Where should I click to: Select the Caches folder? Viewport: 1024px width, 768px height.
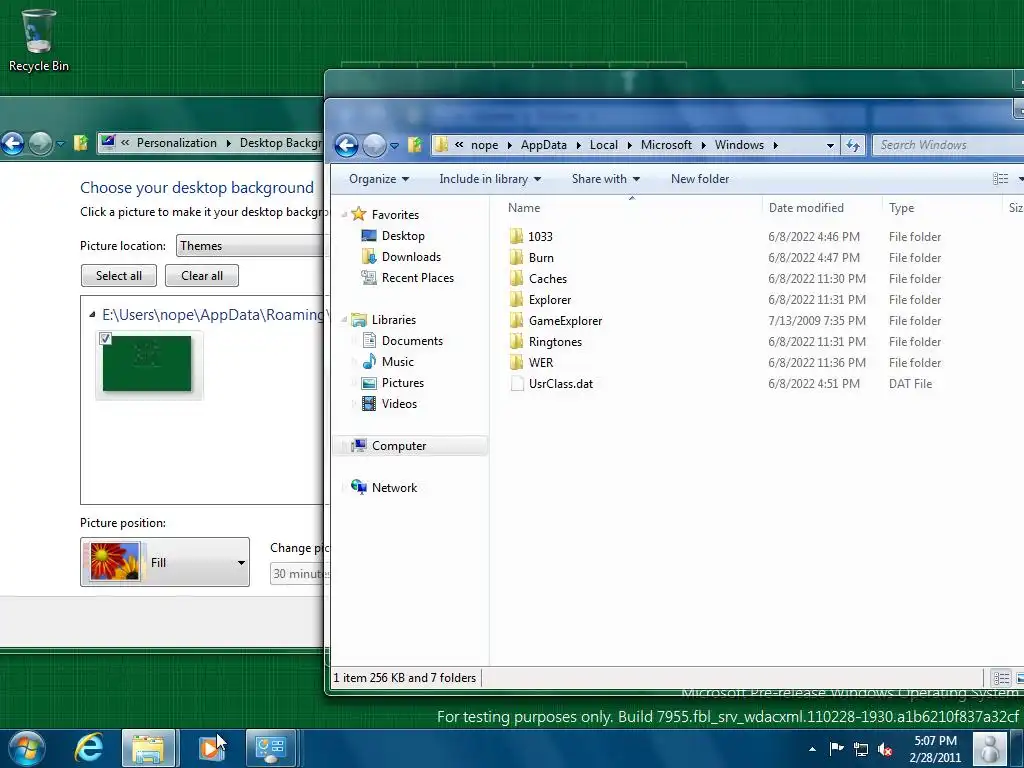[547, 279]
